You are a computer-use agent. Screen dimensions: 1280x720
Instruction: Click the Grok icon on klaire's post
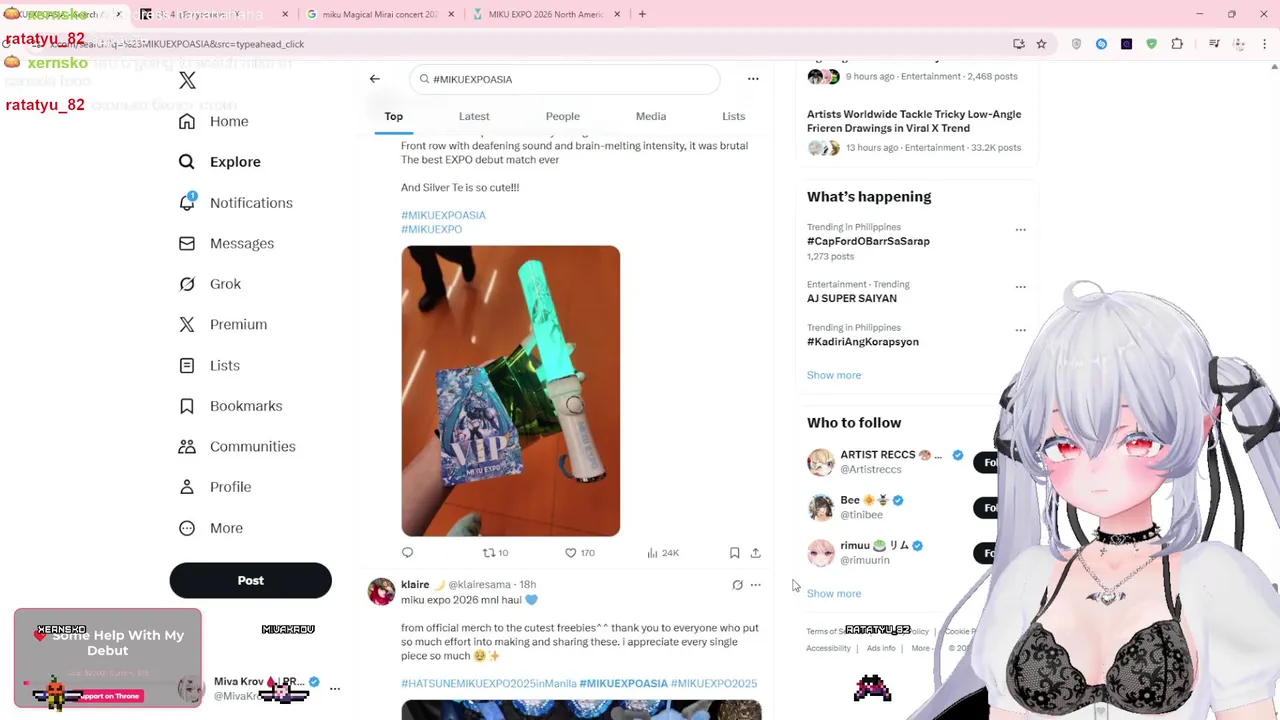(x=737, y=585)
